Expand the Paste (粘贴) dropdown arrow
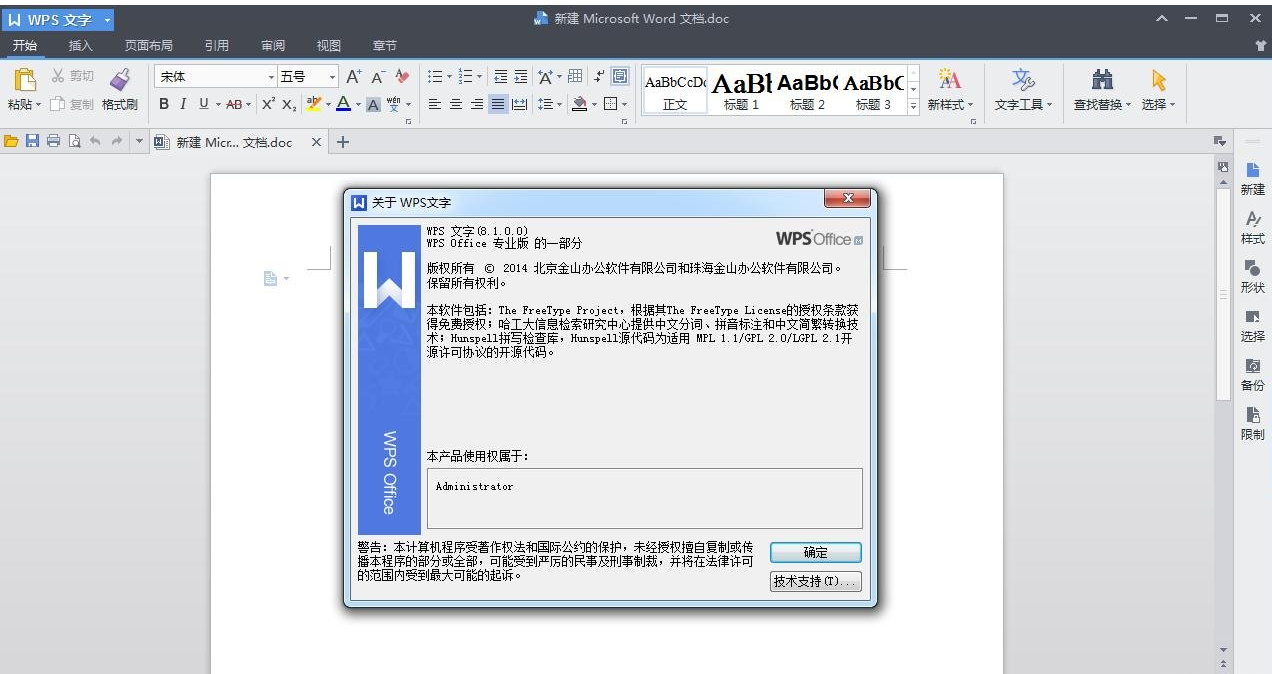1272x674 pixels. tap(38, 105)
